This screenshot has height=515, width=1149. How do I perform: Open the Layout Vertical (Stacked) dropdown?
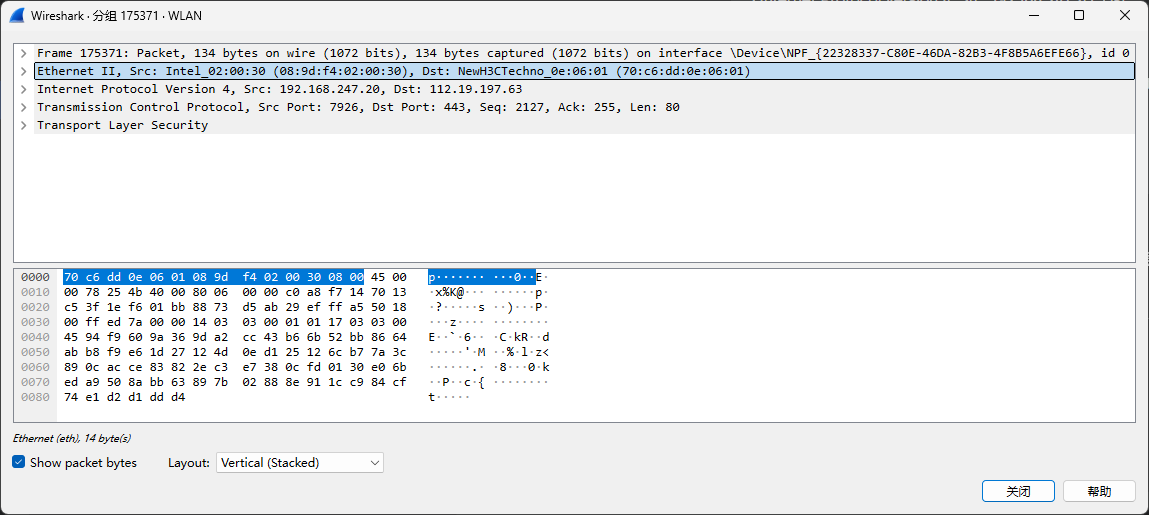(300, 462)
